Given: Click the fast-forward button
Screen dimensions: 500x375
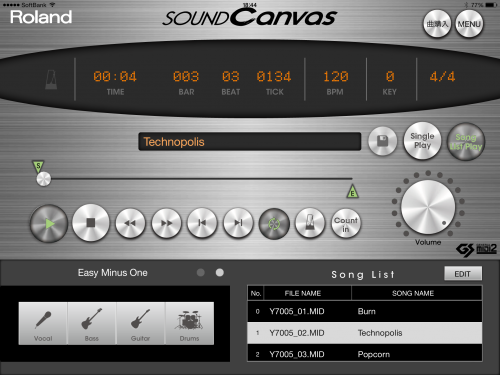Looking at the screenshot, I should [x=166, y=223].
